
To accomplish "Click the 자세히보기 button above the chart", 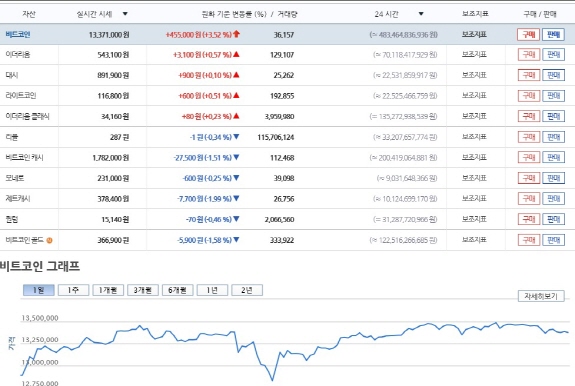I will tap(541, 296).
